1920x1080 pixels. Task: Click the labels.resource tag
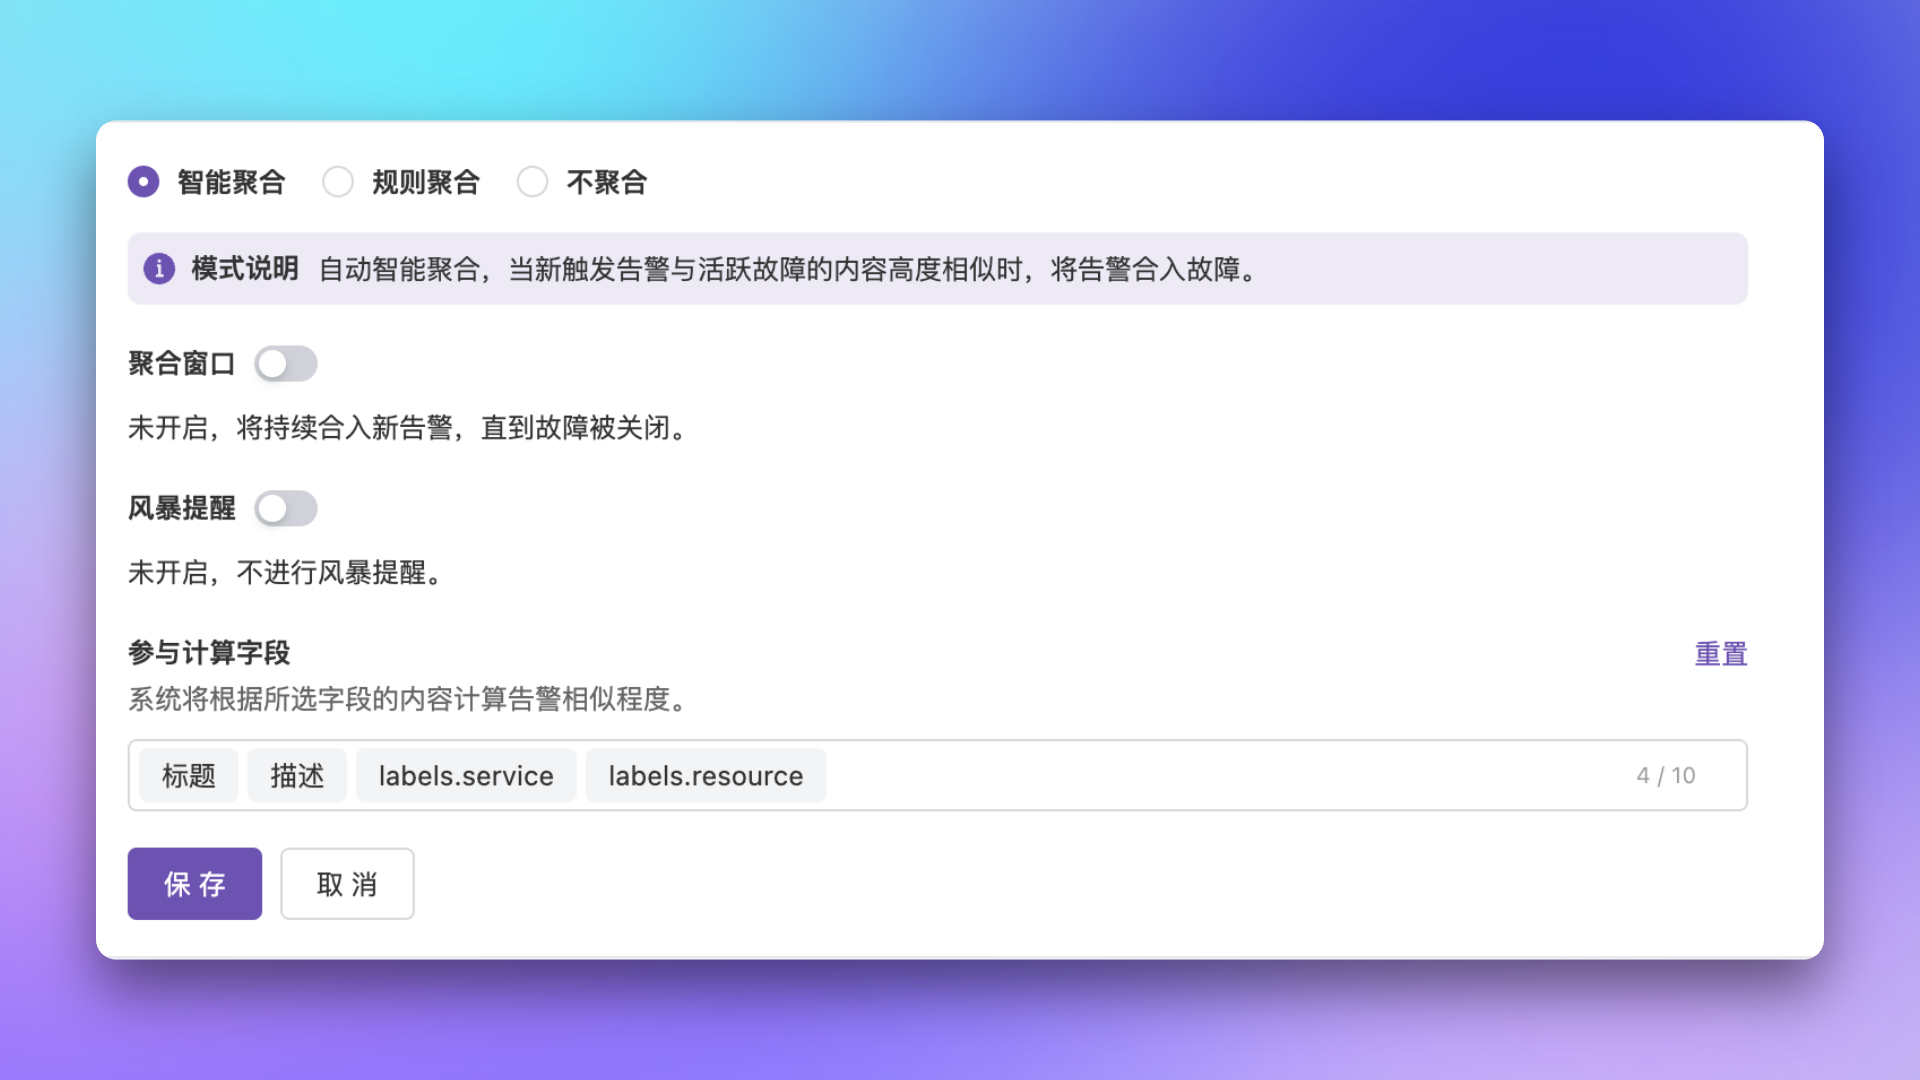[705, 776]
